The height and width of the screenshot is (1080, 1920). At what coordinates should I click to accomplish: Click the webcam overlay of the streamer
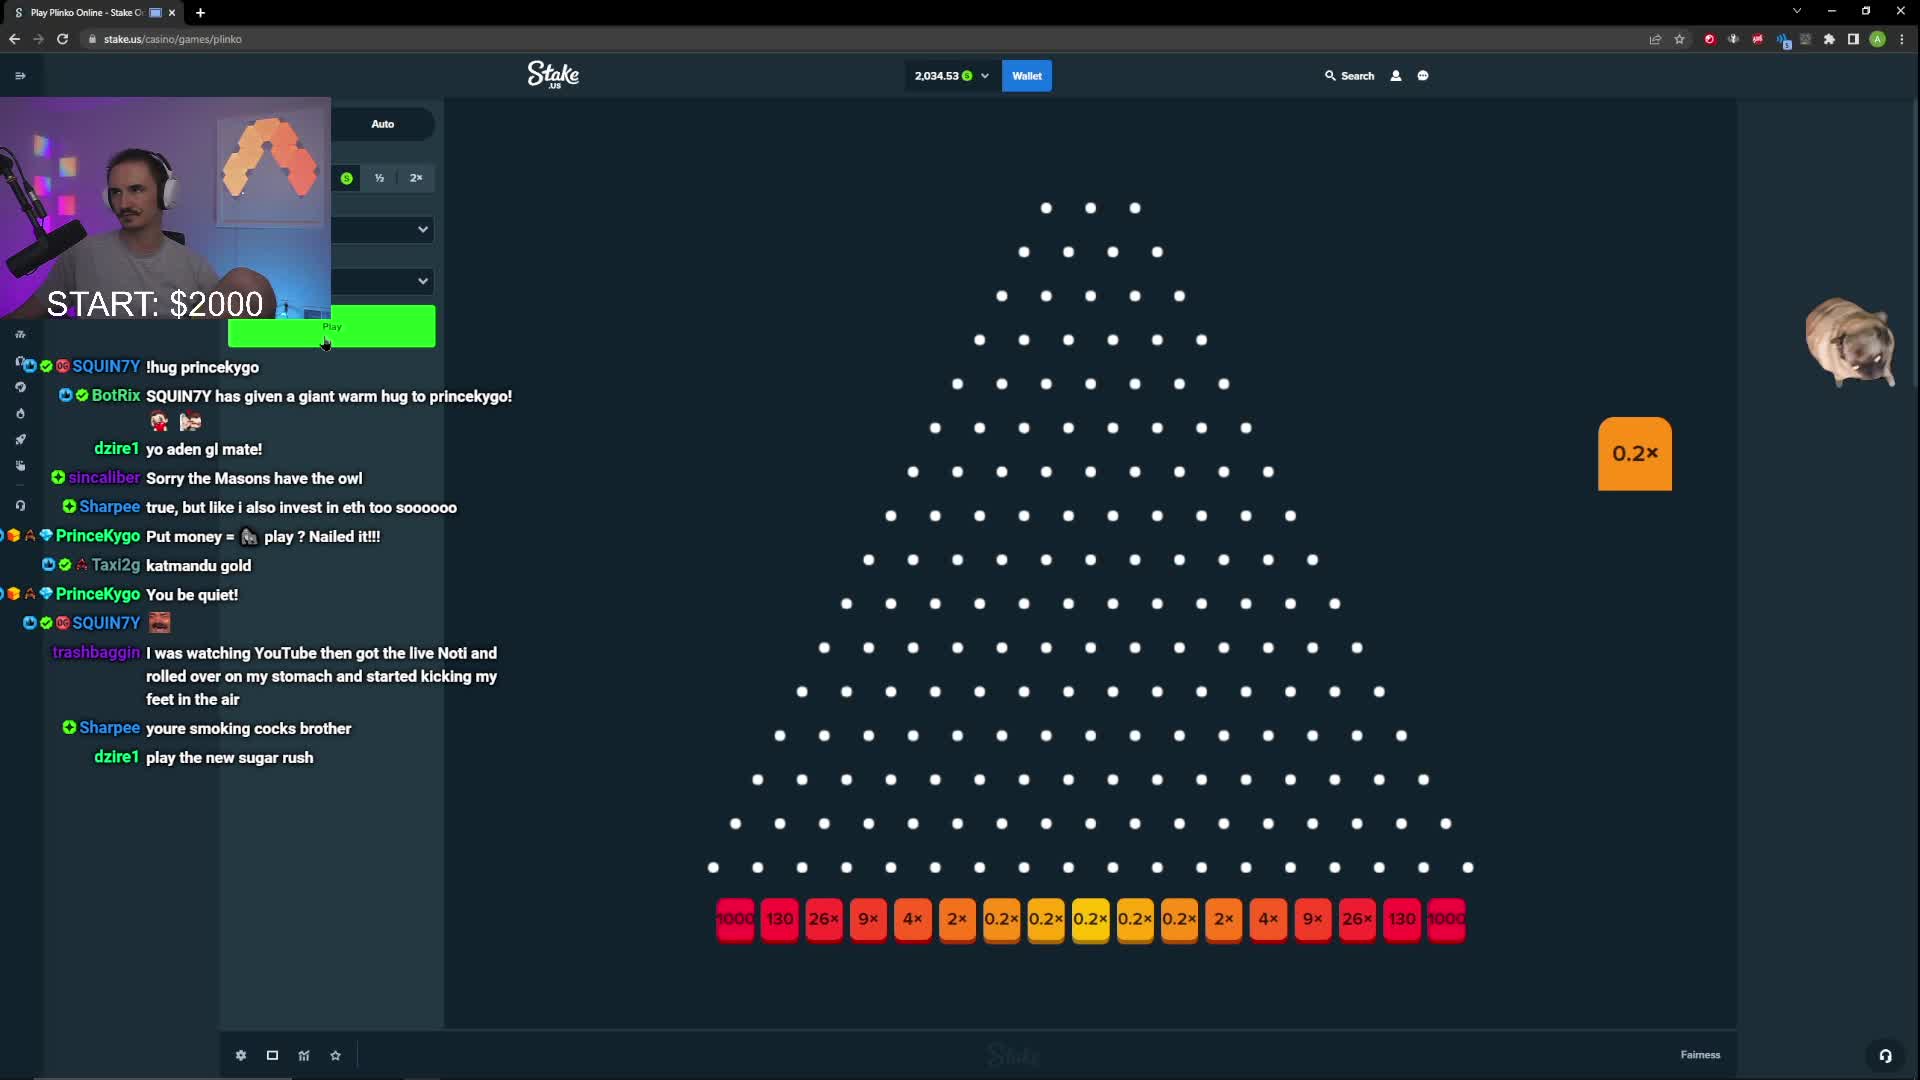(165, 208)
